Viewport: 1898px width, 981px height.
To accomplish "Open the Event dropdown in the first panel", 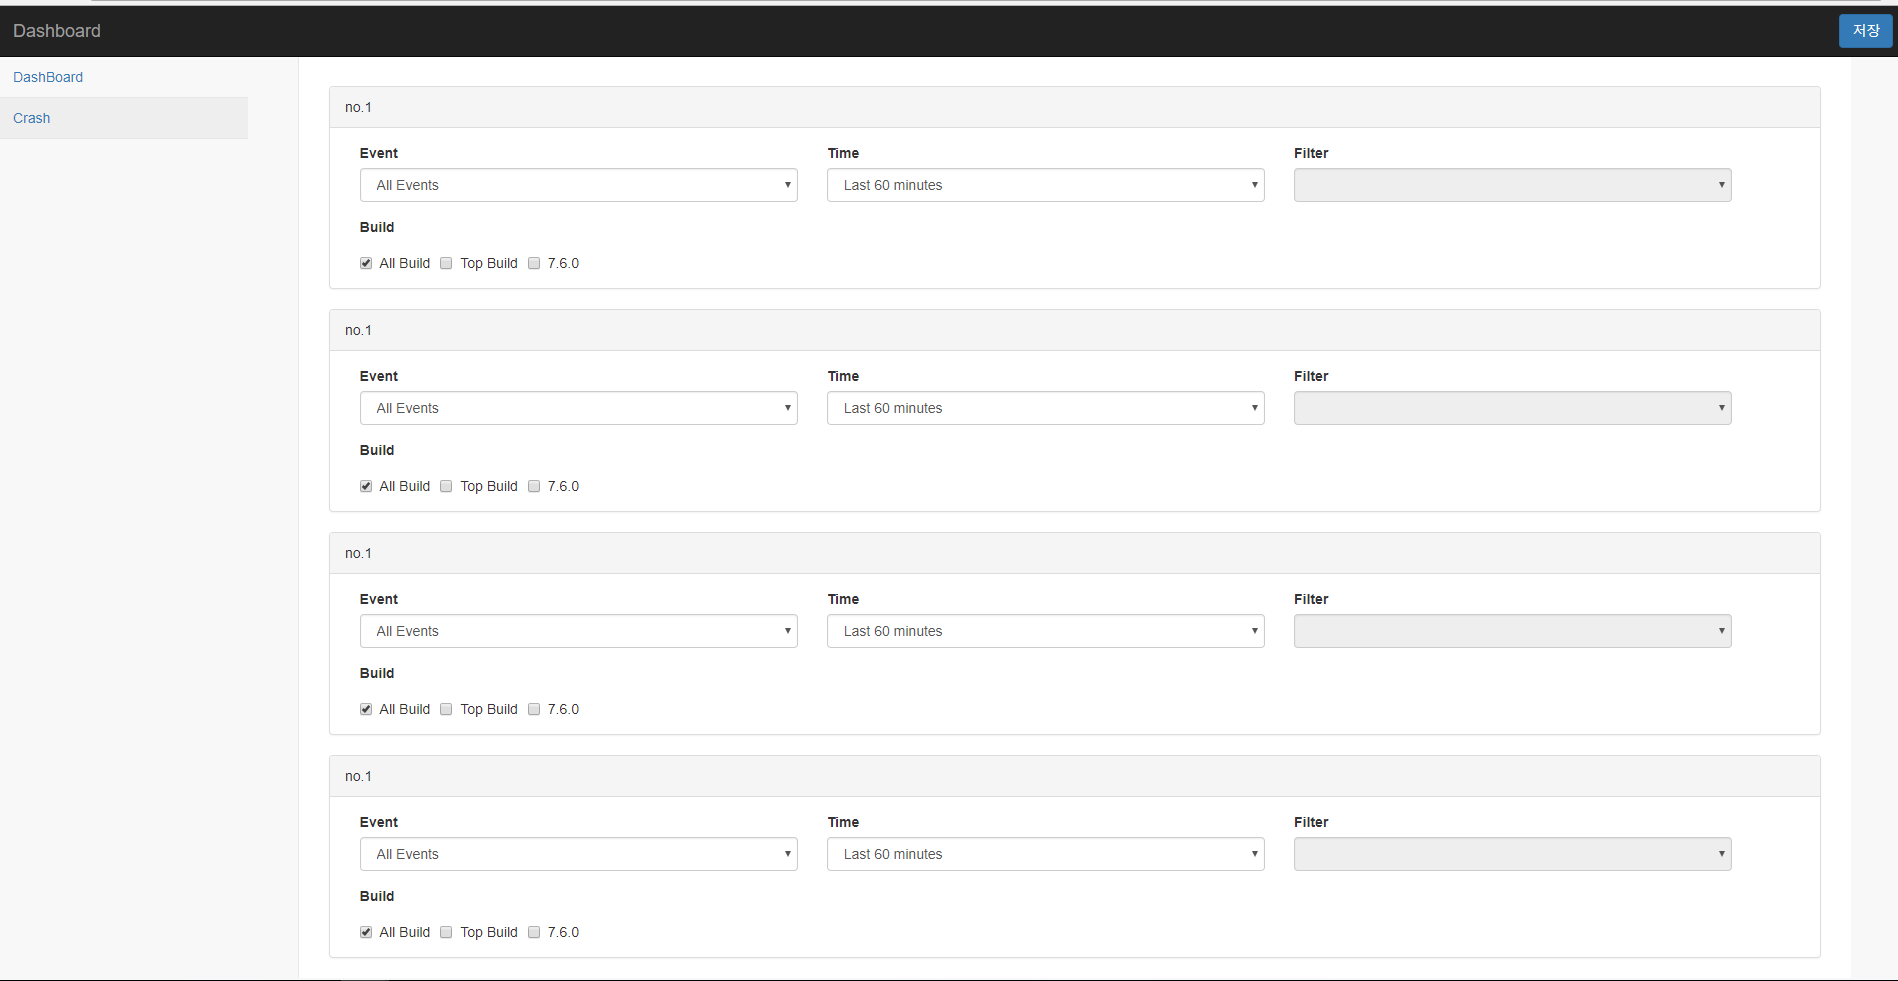I will (578, 185).
